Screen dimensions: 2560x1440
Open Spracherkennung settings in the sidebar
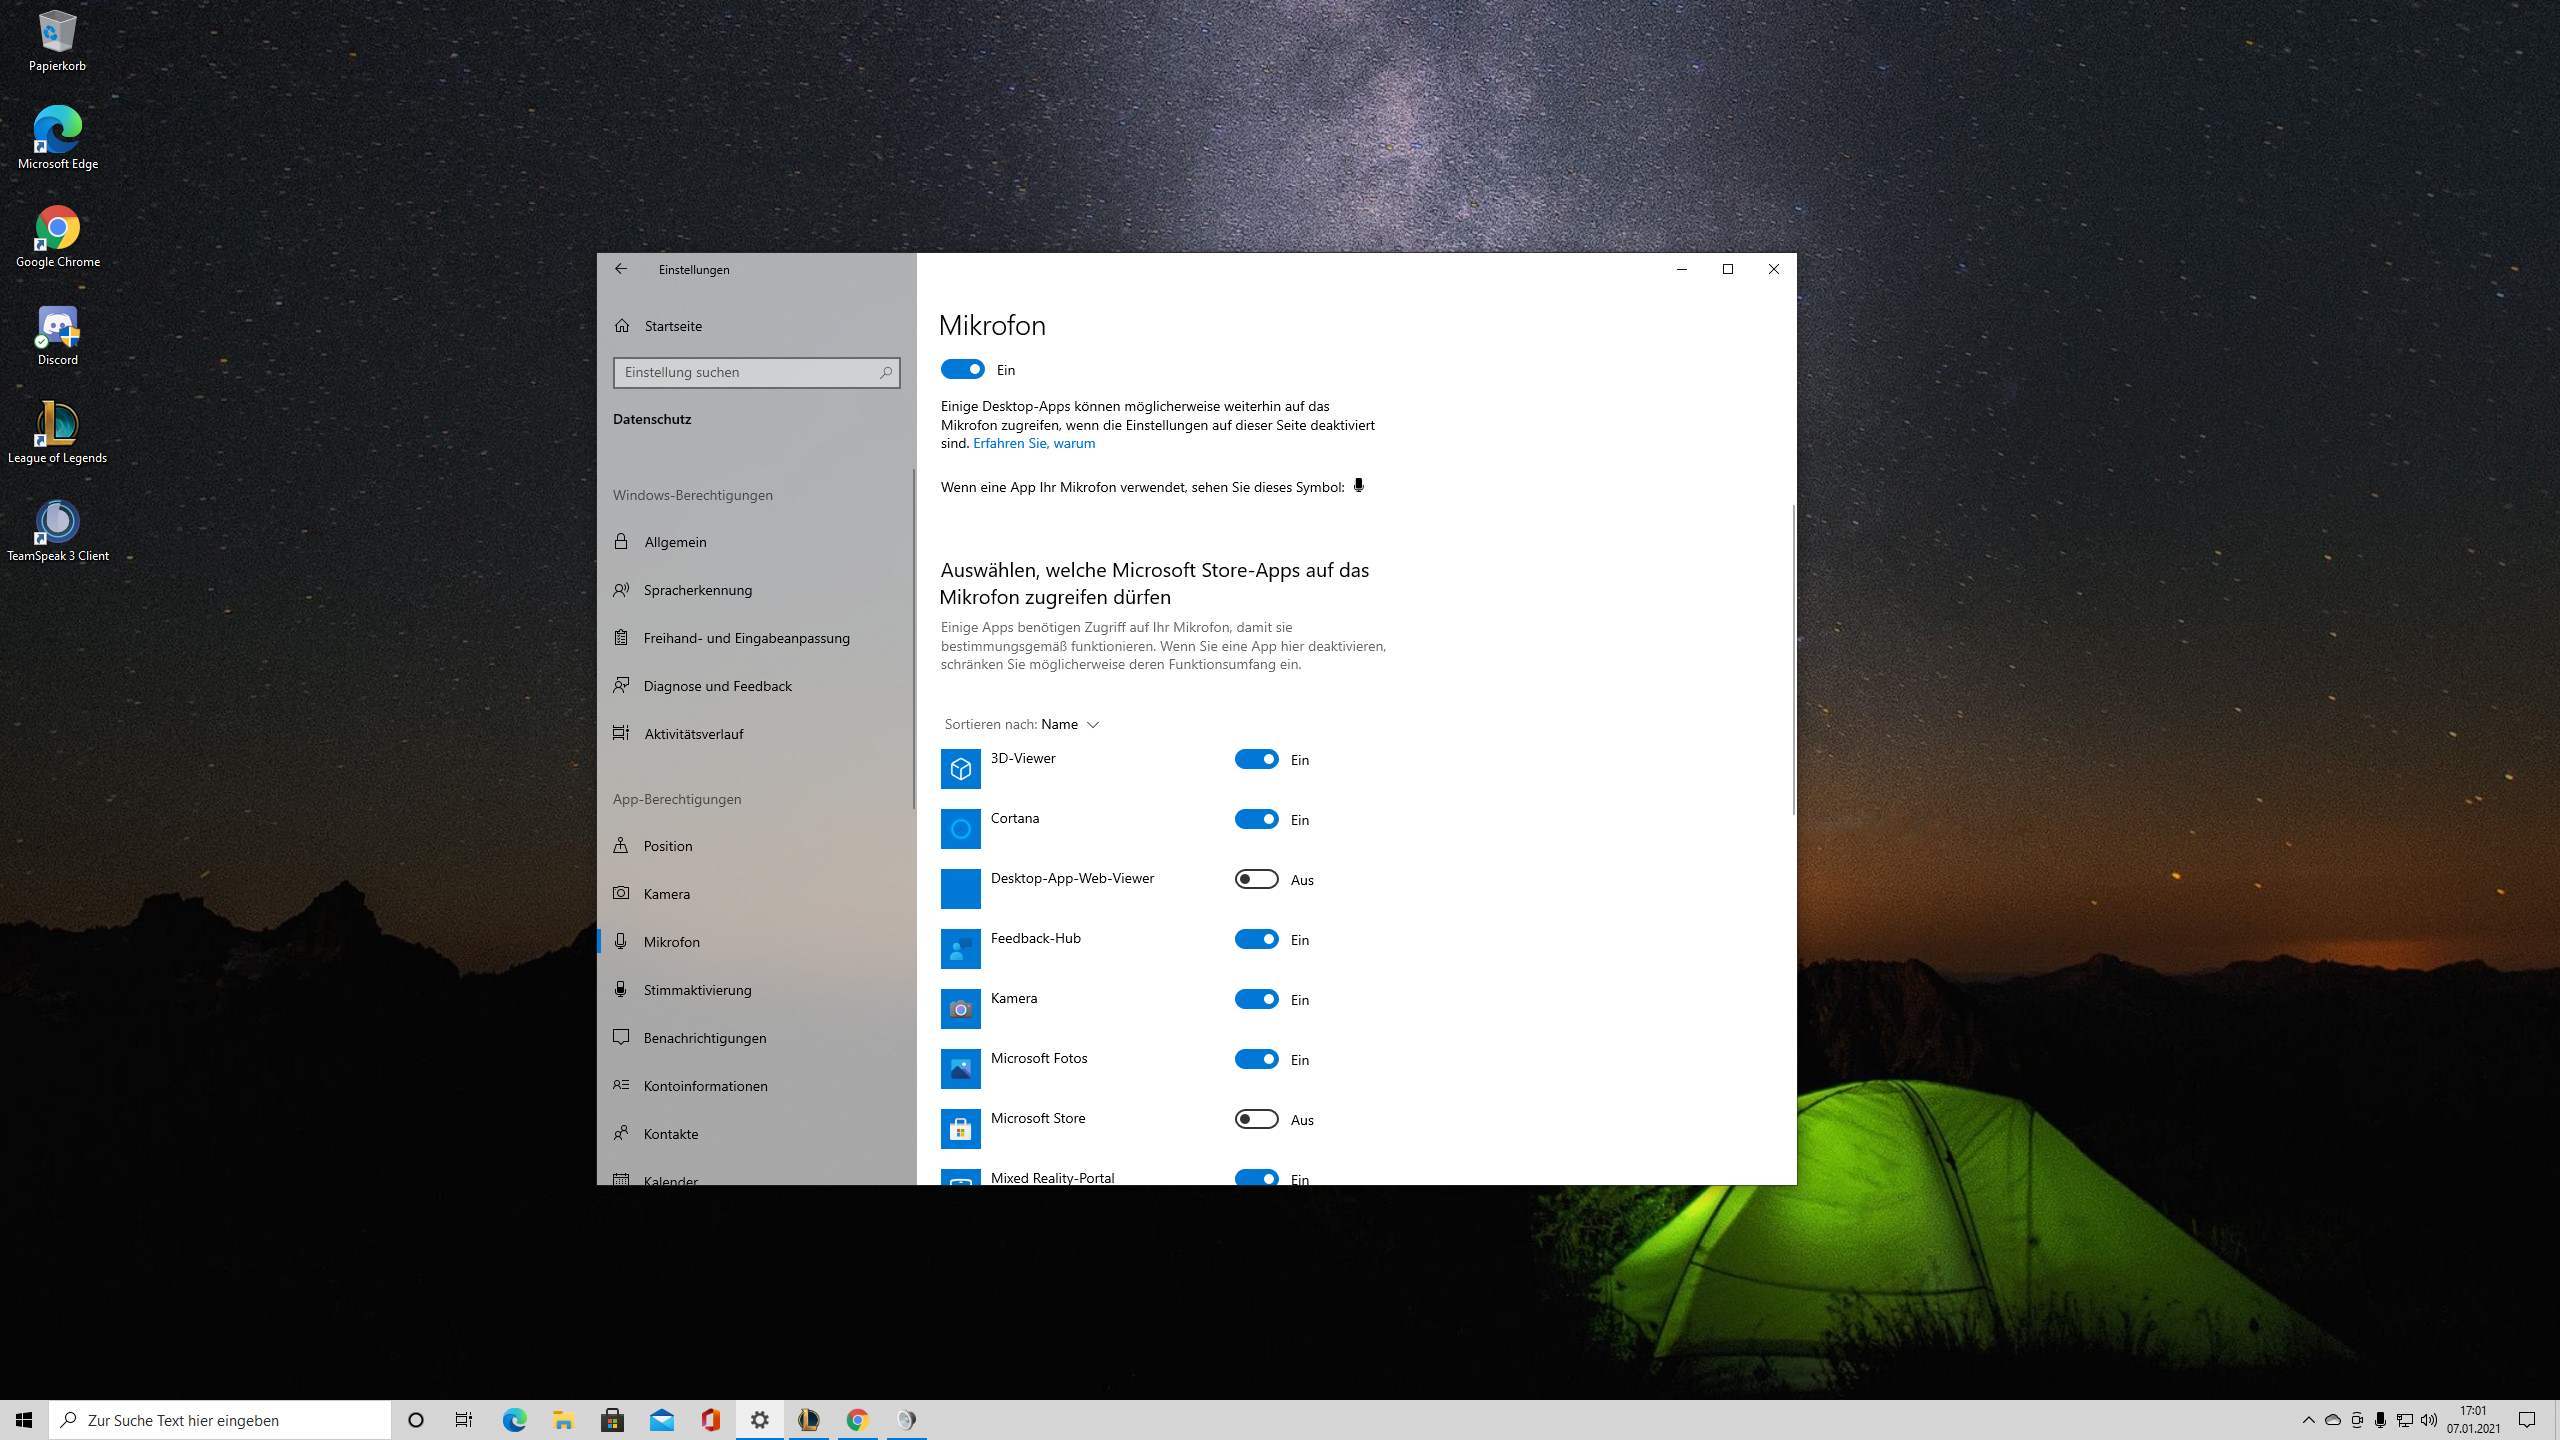(697, 589)
